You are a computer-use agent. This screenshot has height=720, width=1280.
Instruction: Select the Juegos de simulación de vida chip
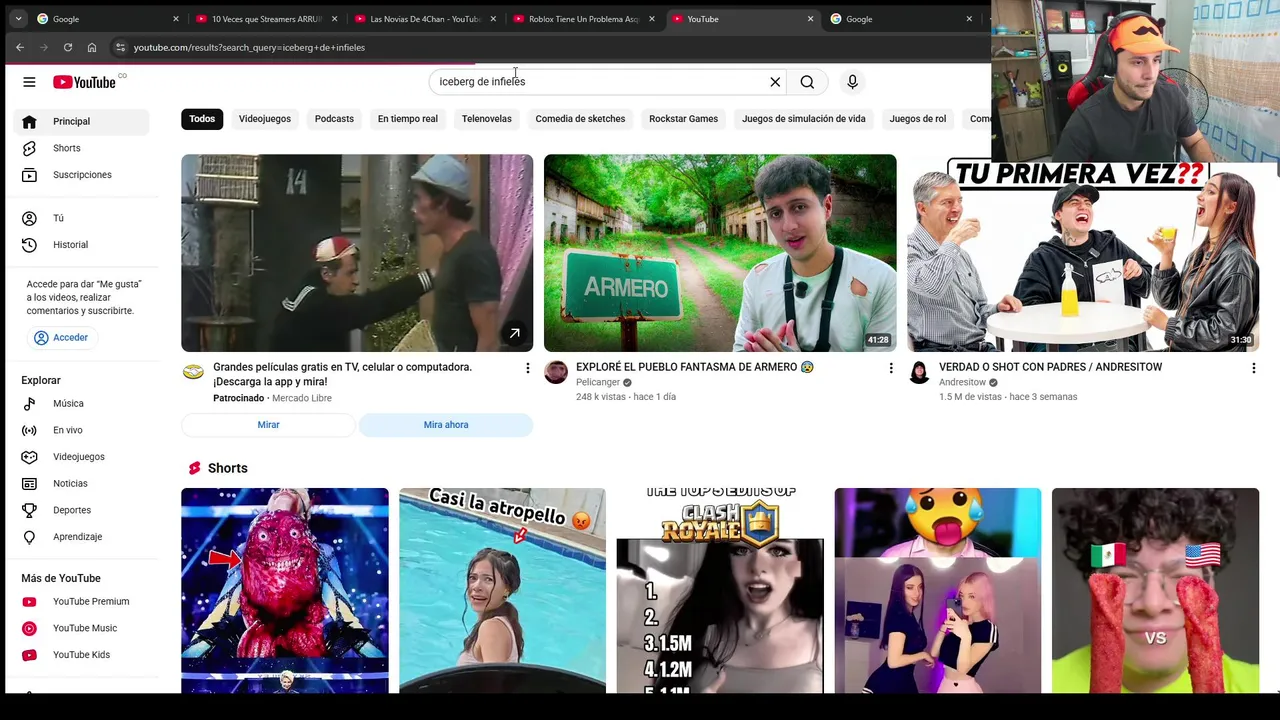[x=804, y=119]
